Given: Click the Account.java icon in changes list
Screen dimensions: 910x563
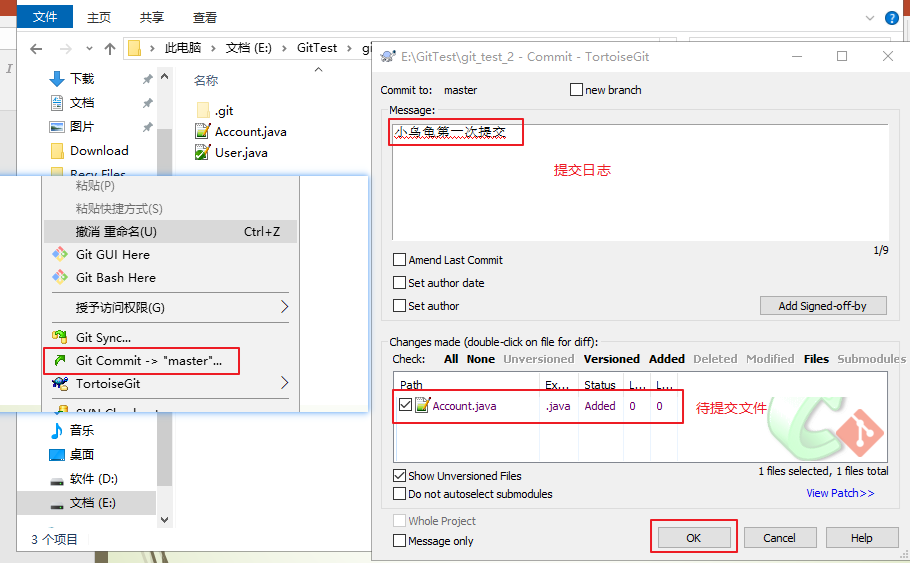Looking at the screenshot, I should click(422, 405).
